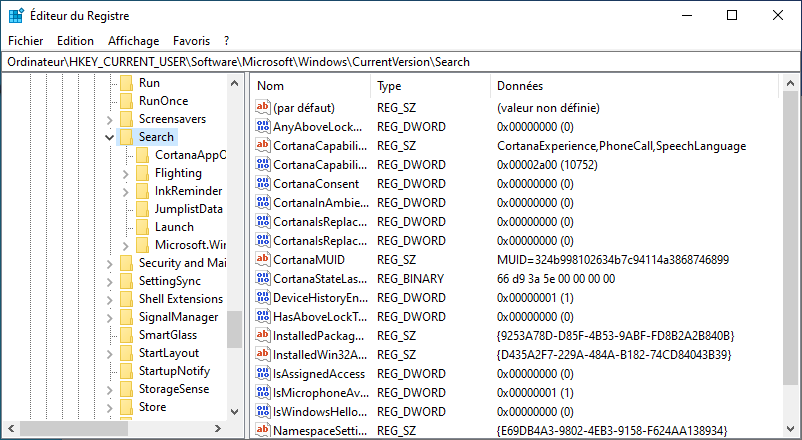Select the CortanaInAmbie value name

(x=321, y=203)
